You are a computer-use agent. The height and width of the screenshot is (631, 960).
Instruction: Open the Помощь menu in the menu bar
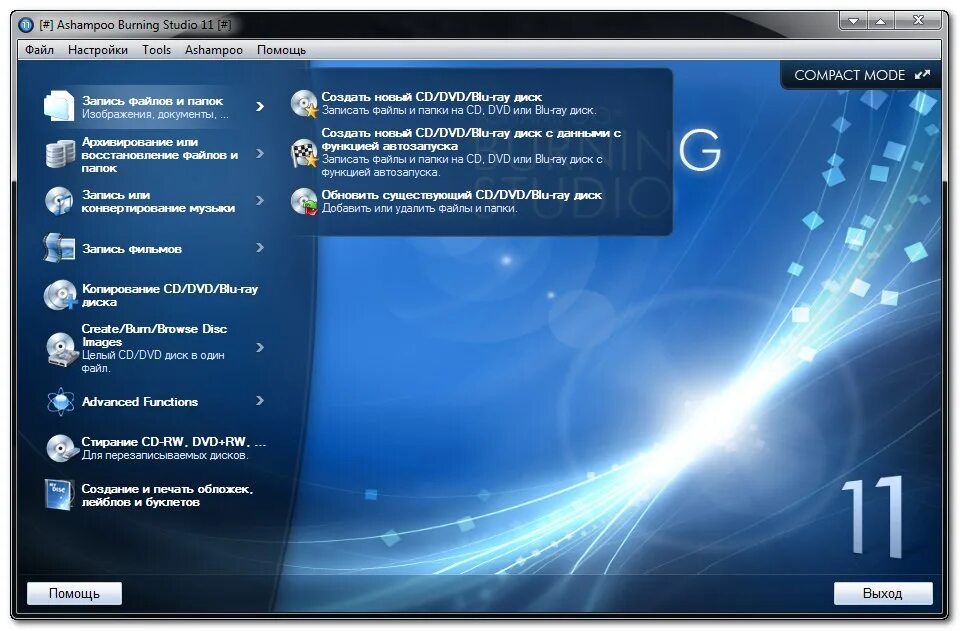[281, 50]
